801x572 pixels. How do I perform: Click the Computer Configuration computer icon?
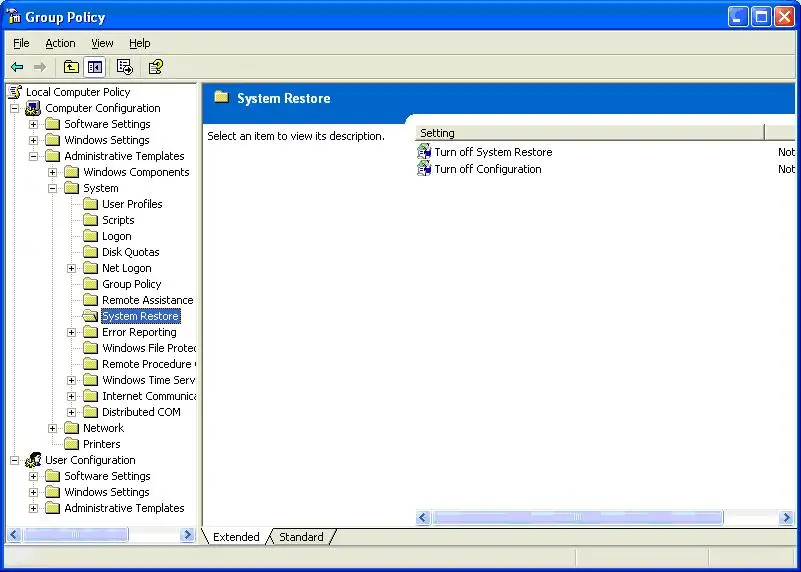33,108
